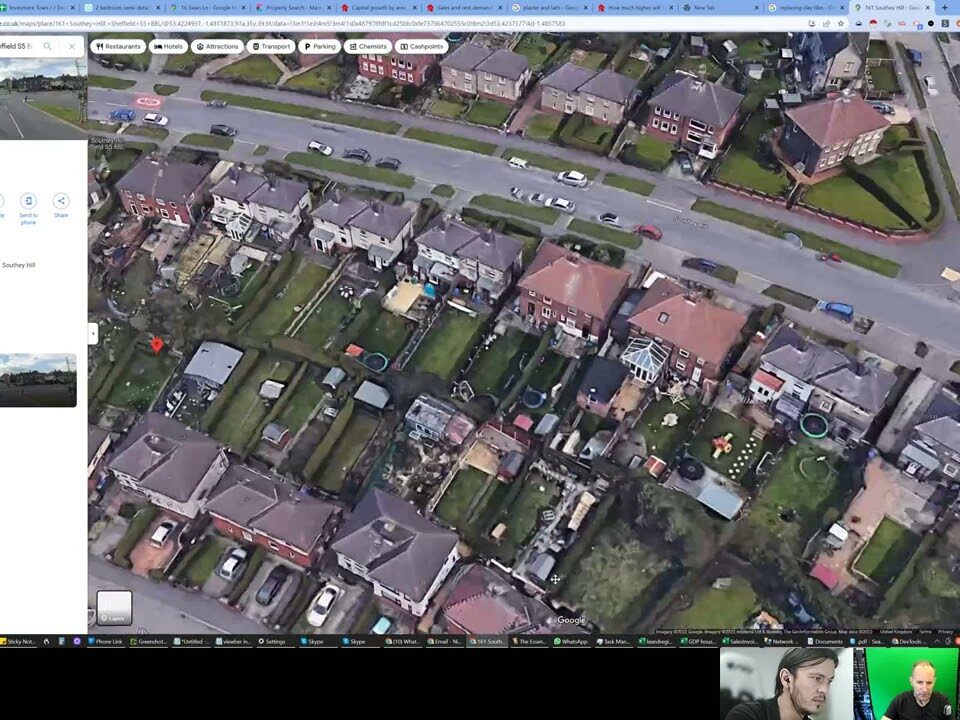
Task: Open the Street View photo thumbnail
Action: click(38, 380)
